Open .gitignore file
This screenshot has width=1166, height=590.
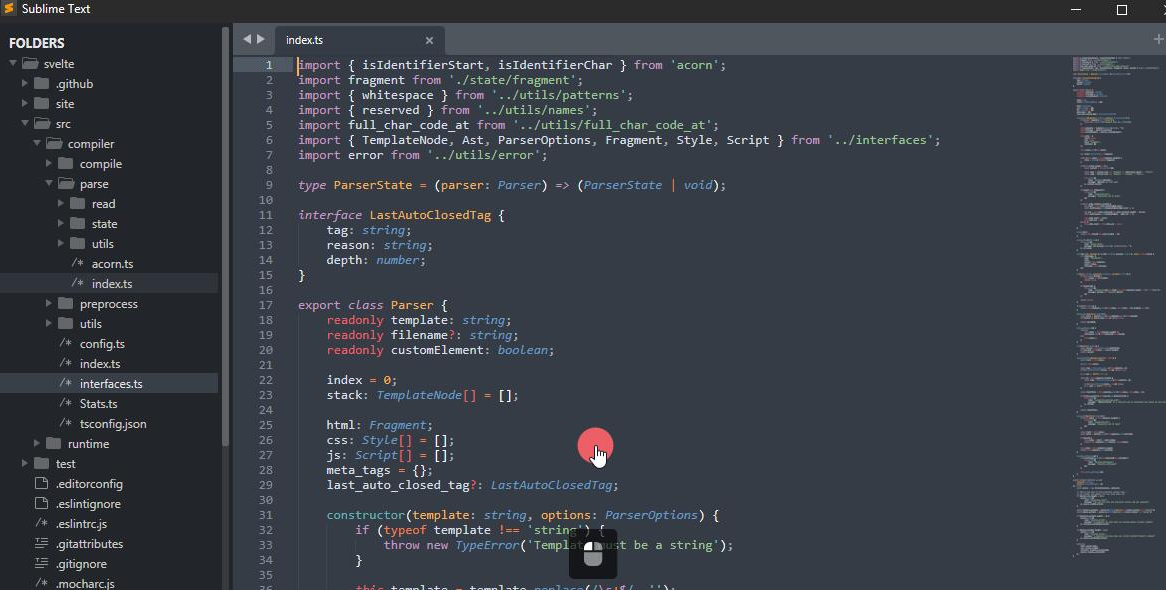click(x=81, y=564)
